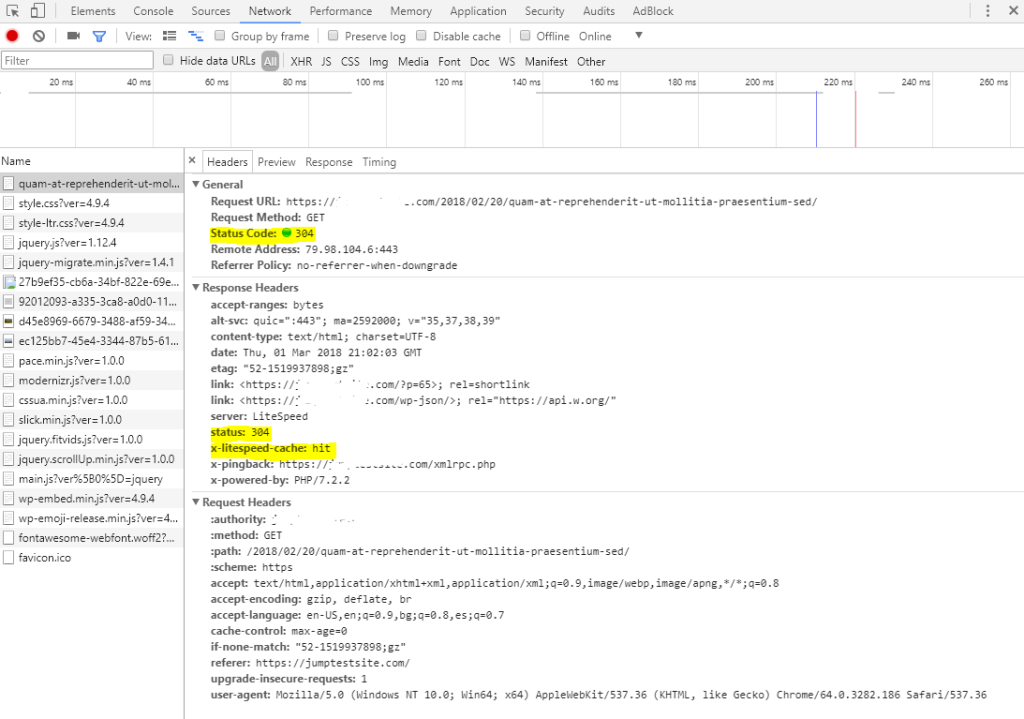Enable Hide data URLs checkbox
This screenshot has width=1024, height=719.
(x=168, y=61)
